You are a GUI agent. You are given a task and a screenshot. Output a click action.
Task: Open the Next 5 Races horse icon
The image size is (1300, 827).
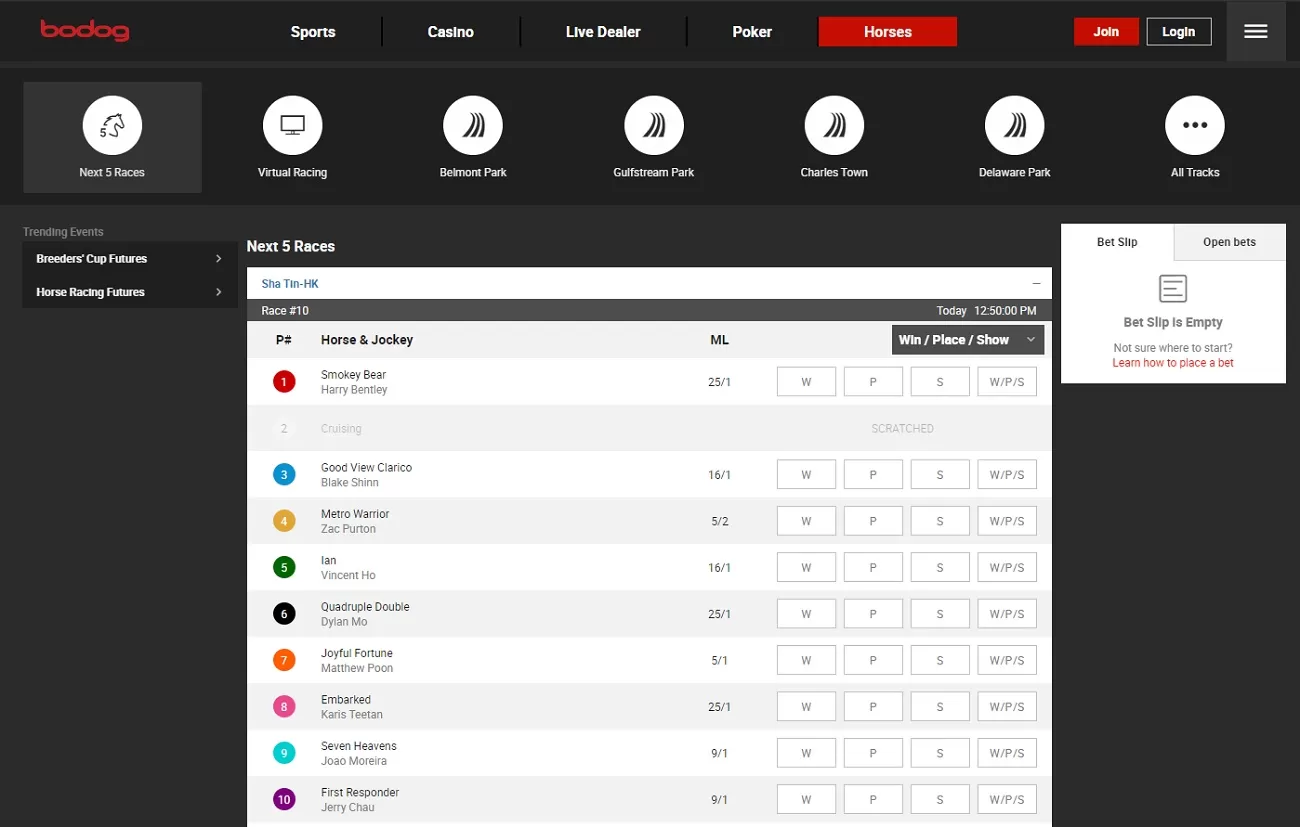(112, 126)
